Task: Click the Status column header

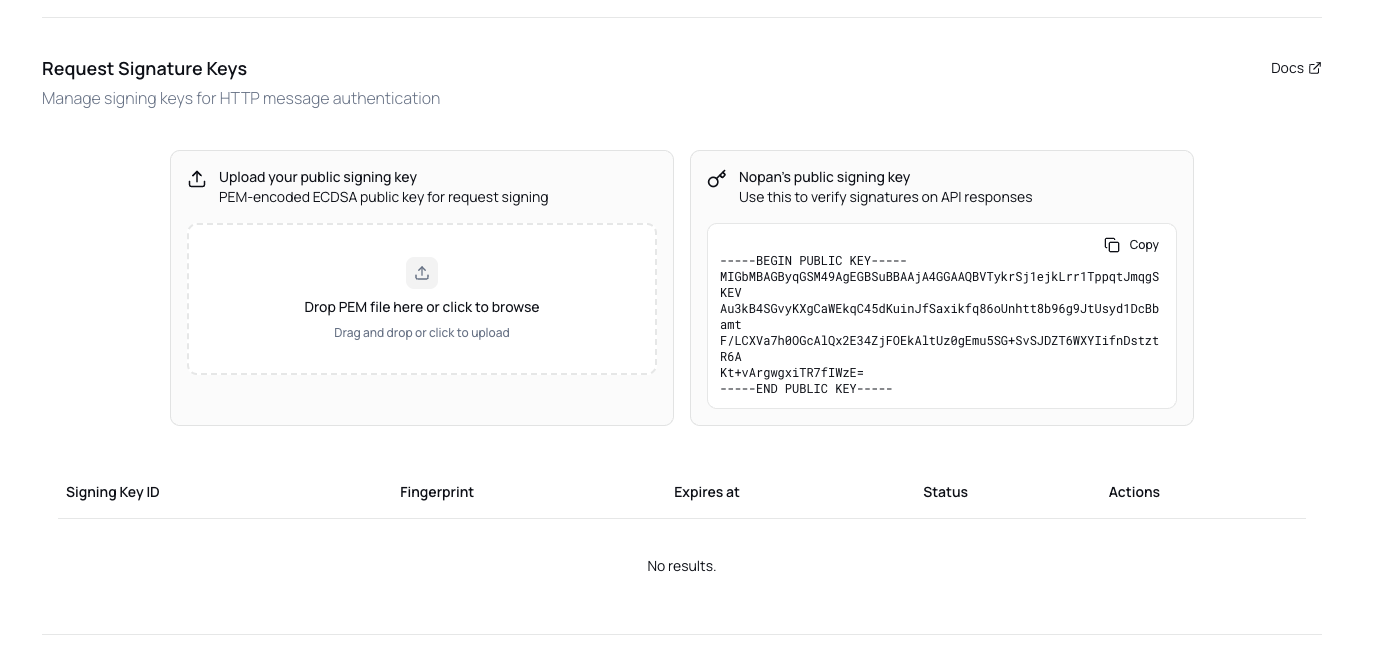Action: 945,492
